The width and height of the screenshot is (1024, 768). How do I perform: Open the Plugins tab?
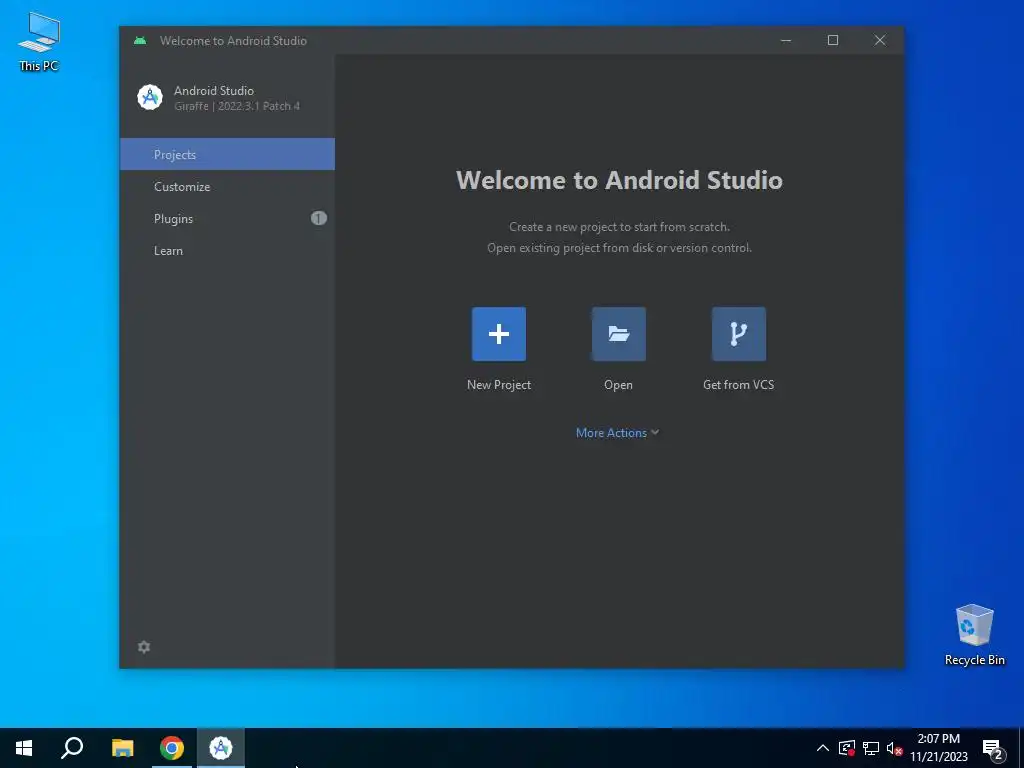click(227, 218)
